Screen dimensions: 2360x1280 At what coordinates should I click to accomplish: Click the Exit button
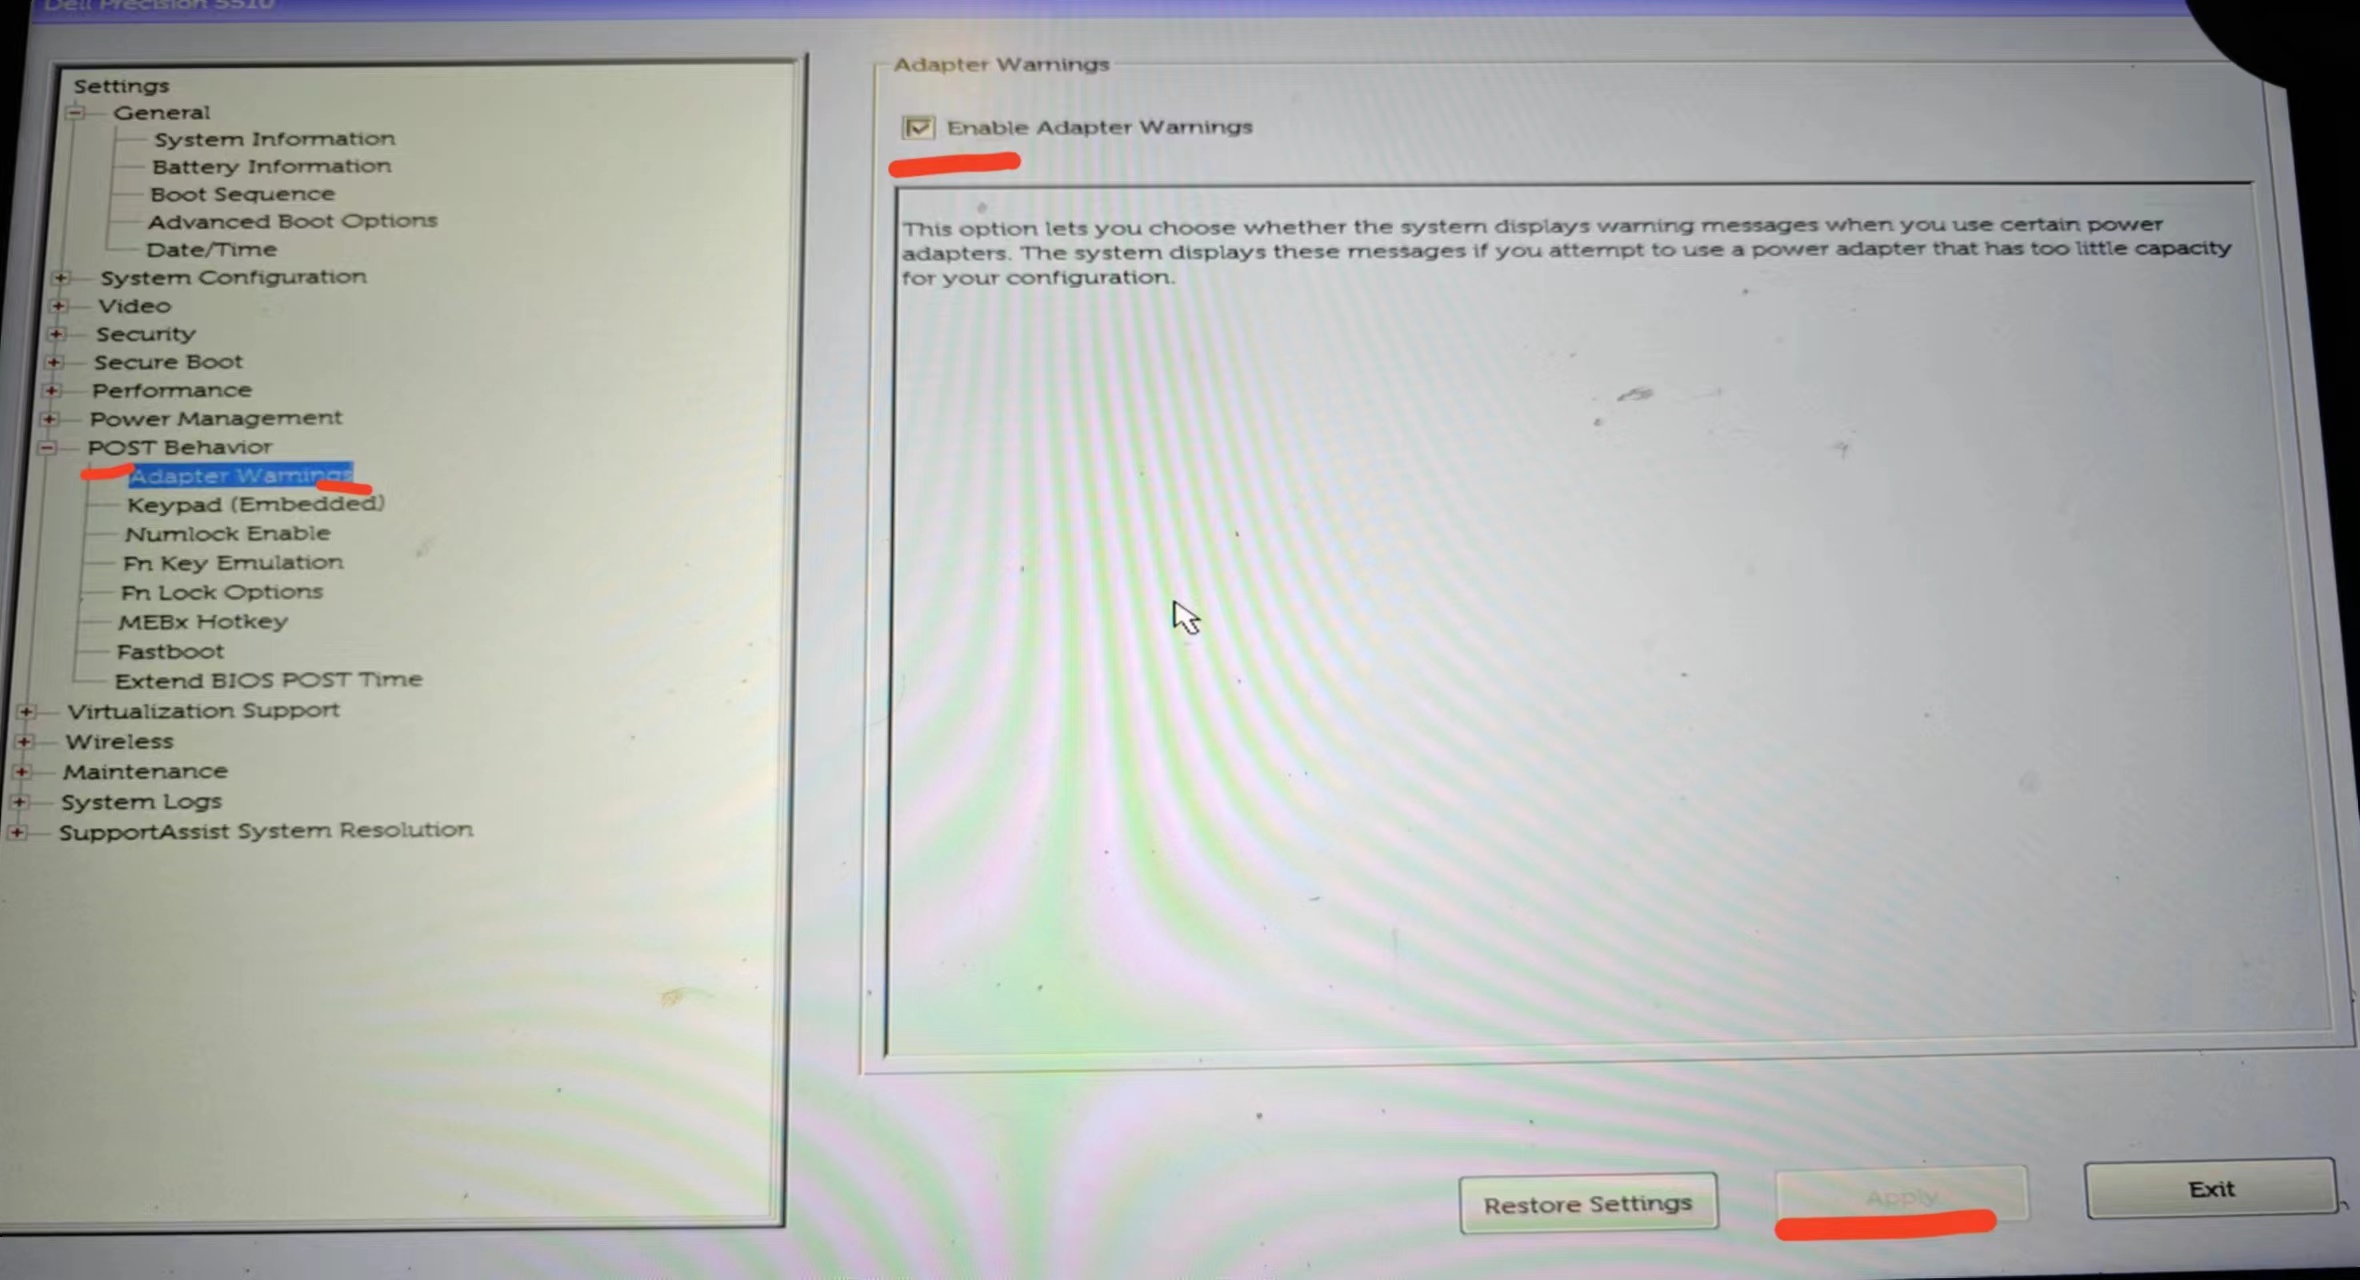click(2209, 1189)
